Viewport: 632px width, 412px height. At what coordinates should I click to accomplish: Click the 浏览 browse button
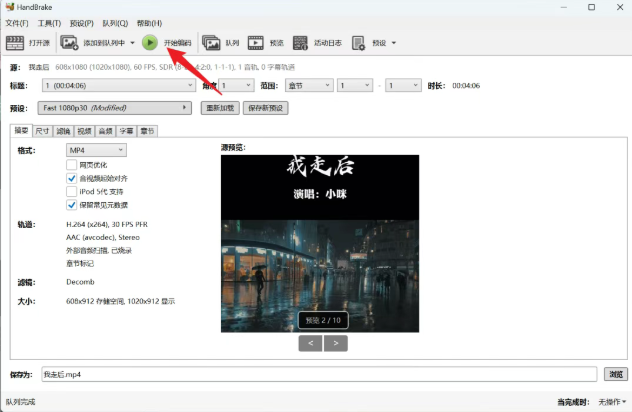616,374
